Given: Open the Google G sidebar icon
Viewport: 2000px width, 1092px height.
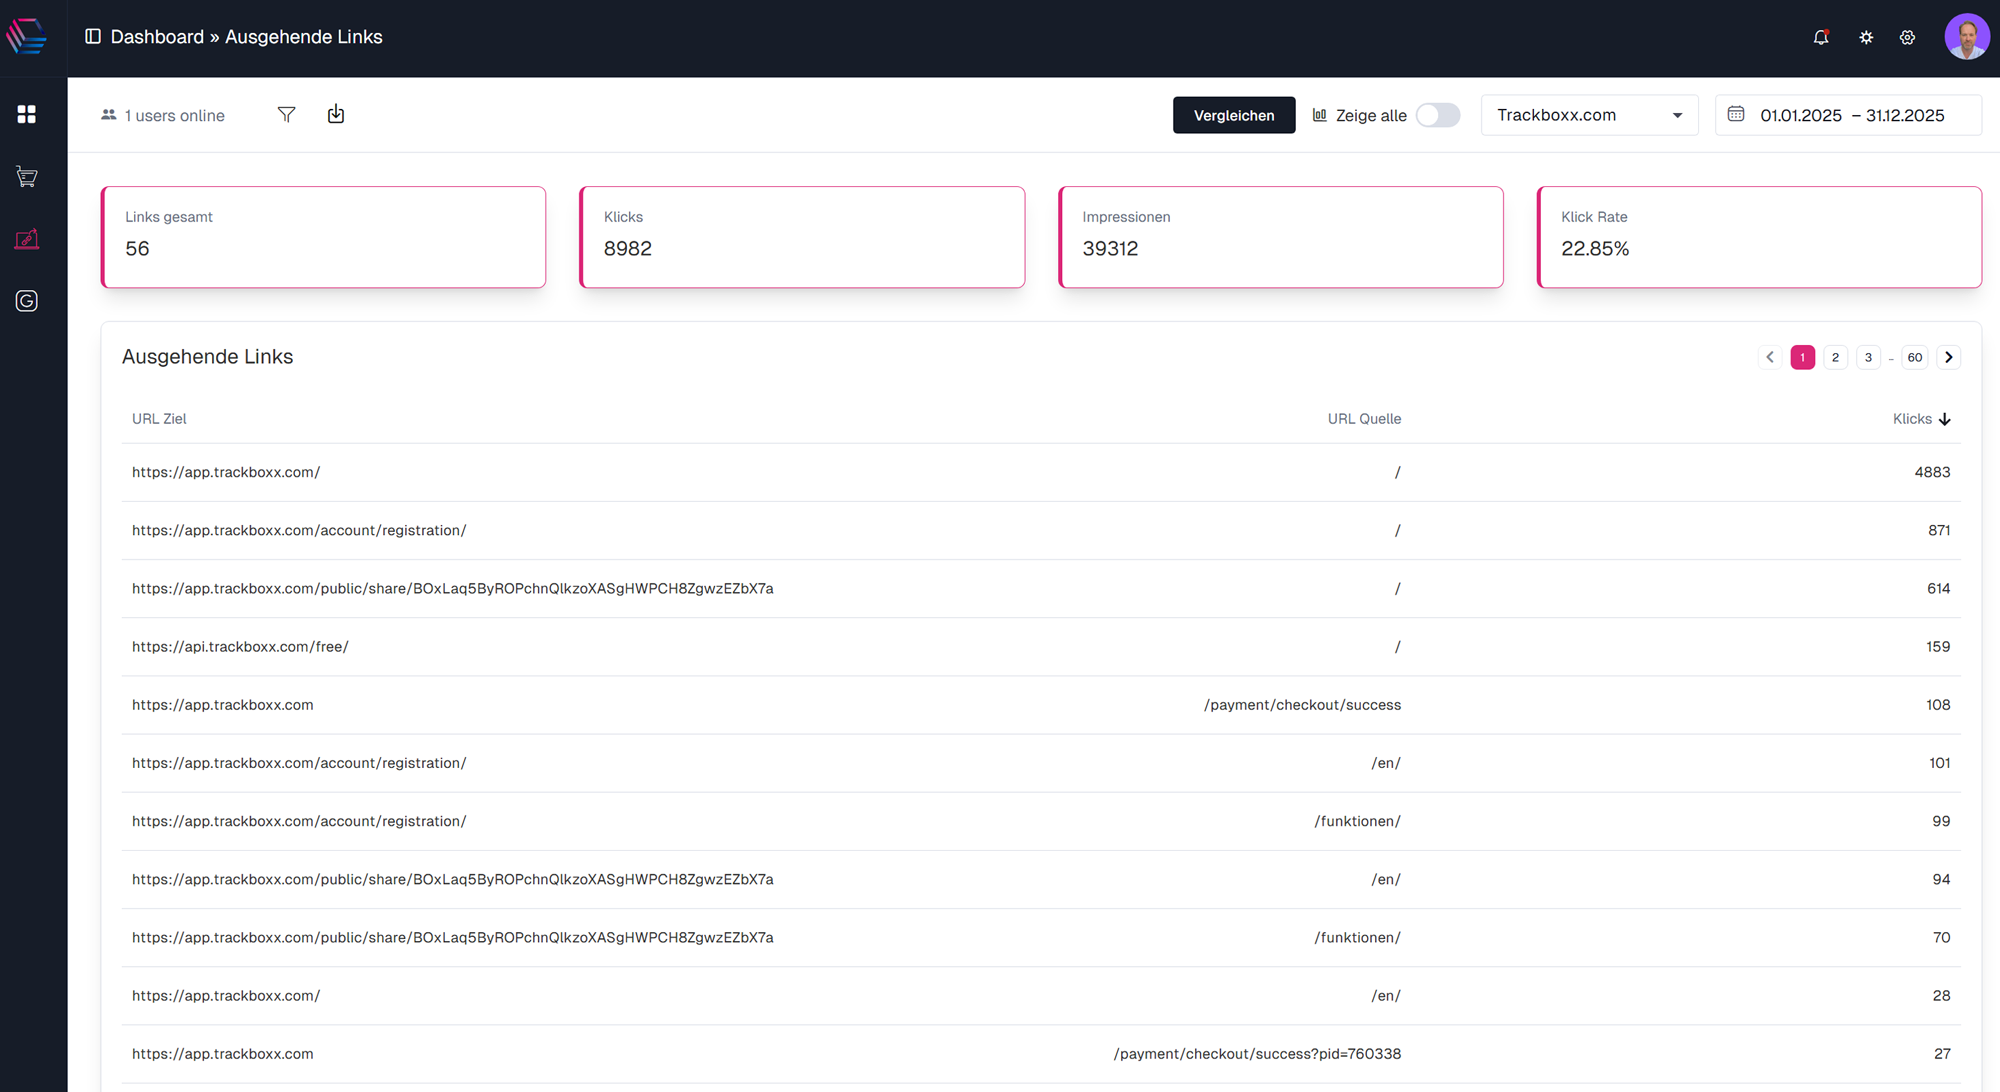Looking at the screenshot, I should tap(27, 301).
